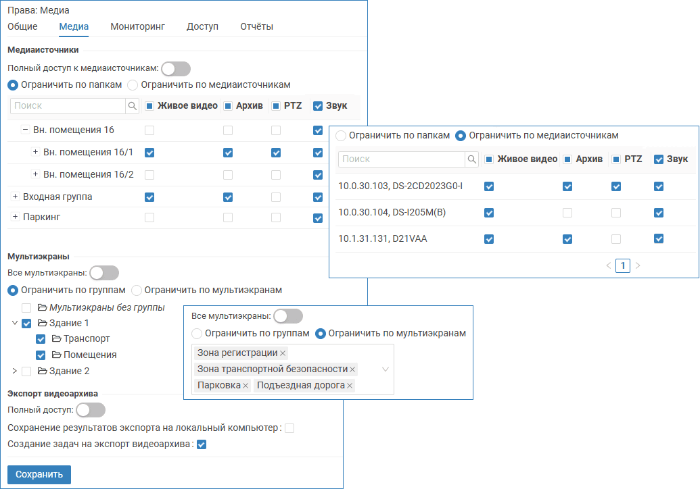Screen dimensions: 700x489
Task: Click folder icon next to 'Здание 1'
Action: pos(42,323)
